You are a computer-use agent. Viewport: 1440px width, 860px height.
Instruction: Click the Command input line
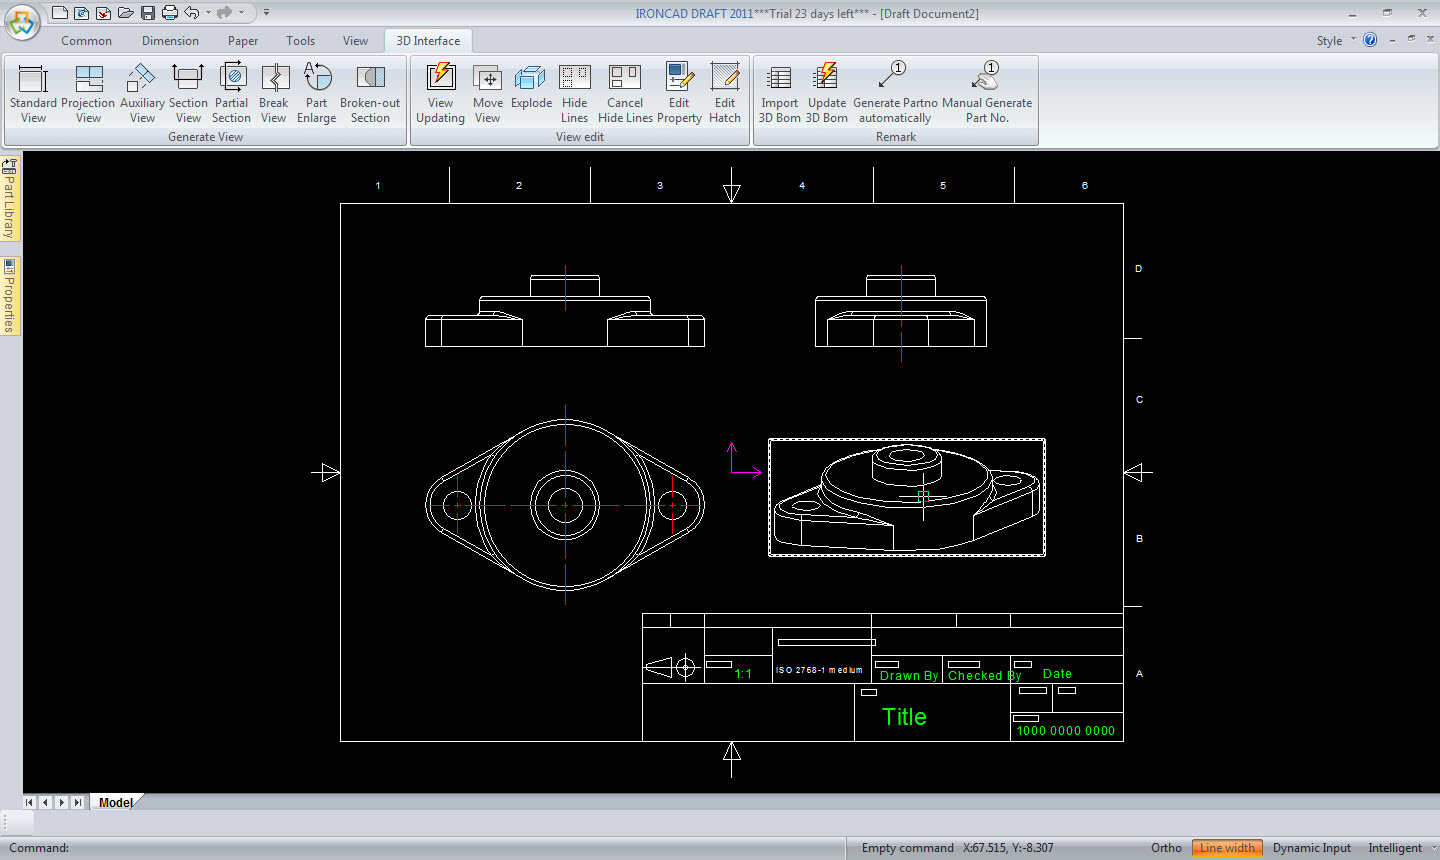(422, 848)
